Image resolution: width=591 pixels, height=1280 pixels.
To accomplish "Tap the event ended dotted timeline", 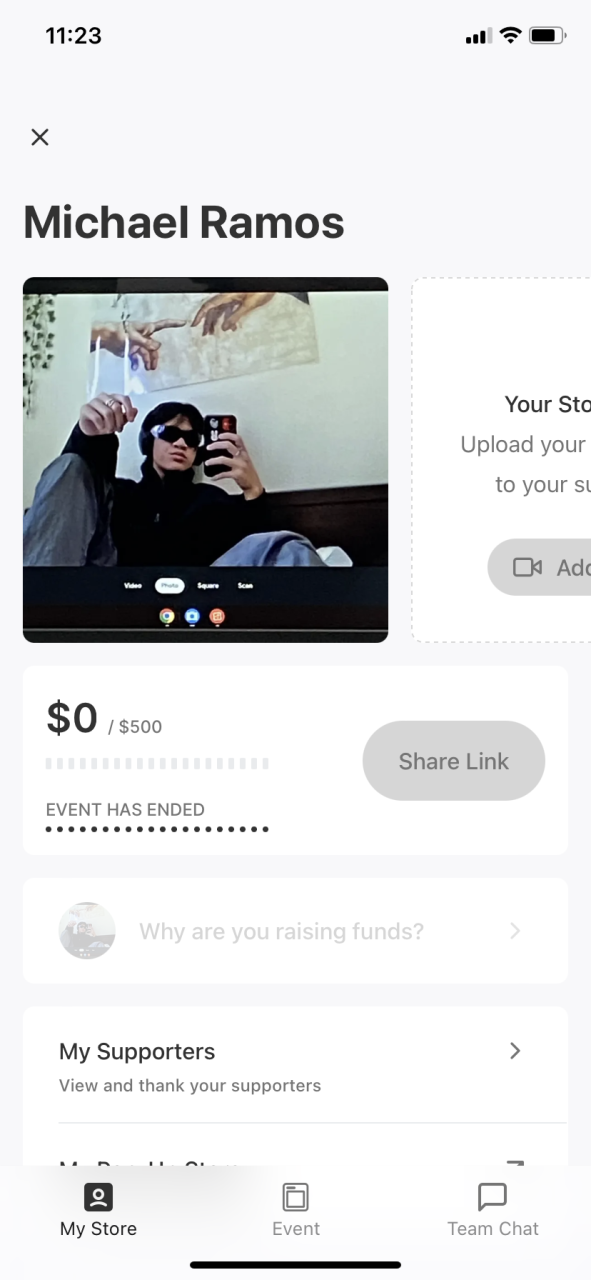I will (x=157, y=829).
